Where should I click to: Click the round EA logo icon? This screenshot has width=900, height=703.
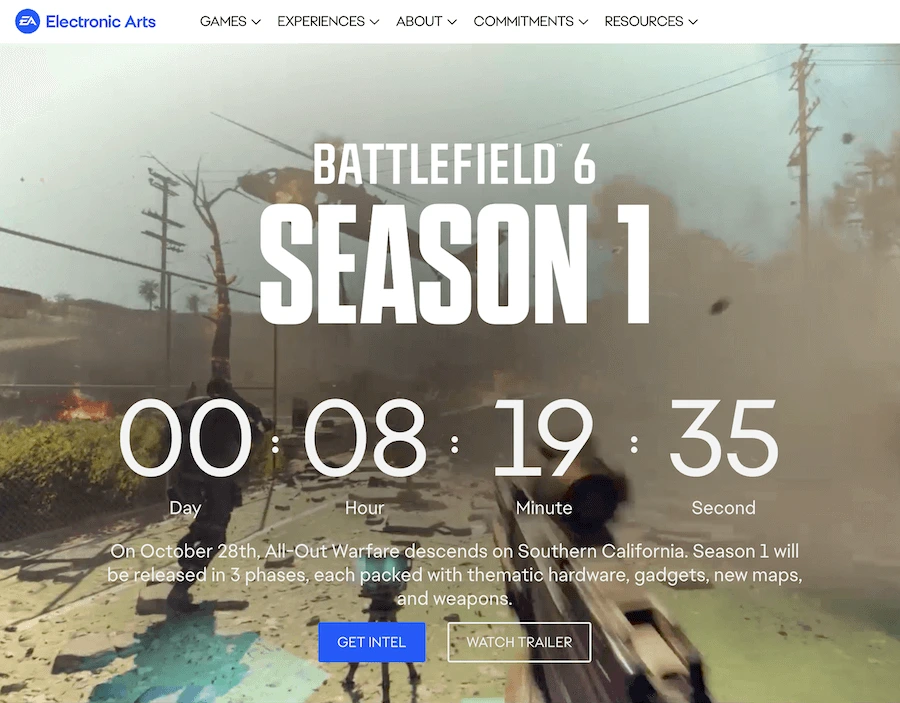pos(27,21)
